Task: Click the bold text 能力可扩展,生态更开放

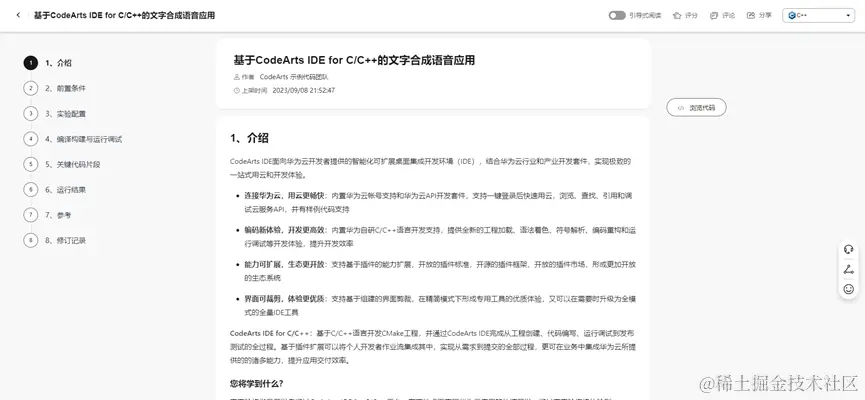Action: click(285, 264)
